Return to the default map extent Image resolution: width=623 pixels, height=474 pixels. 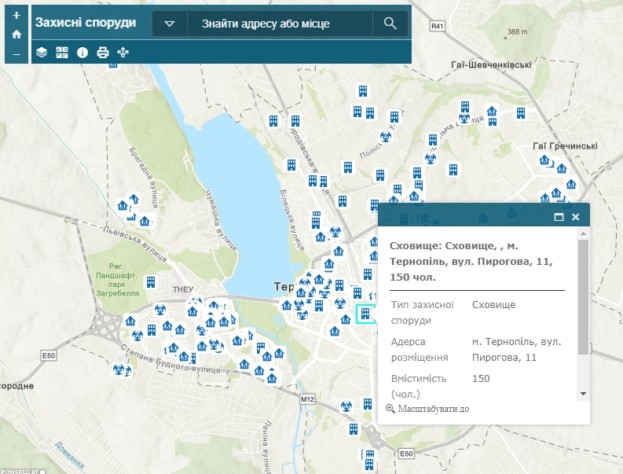coord(16,34)
